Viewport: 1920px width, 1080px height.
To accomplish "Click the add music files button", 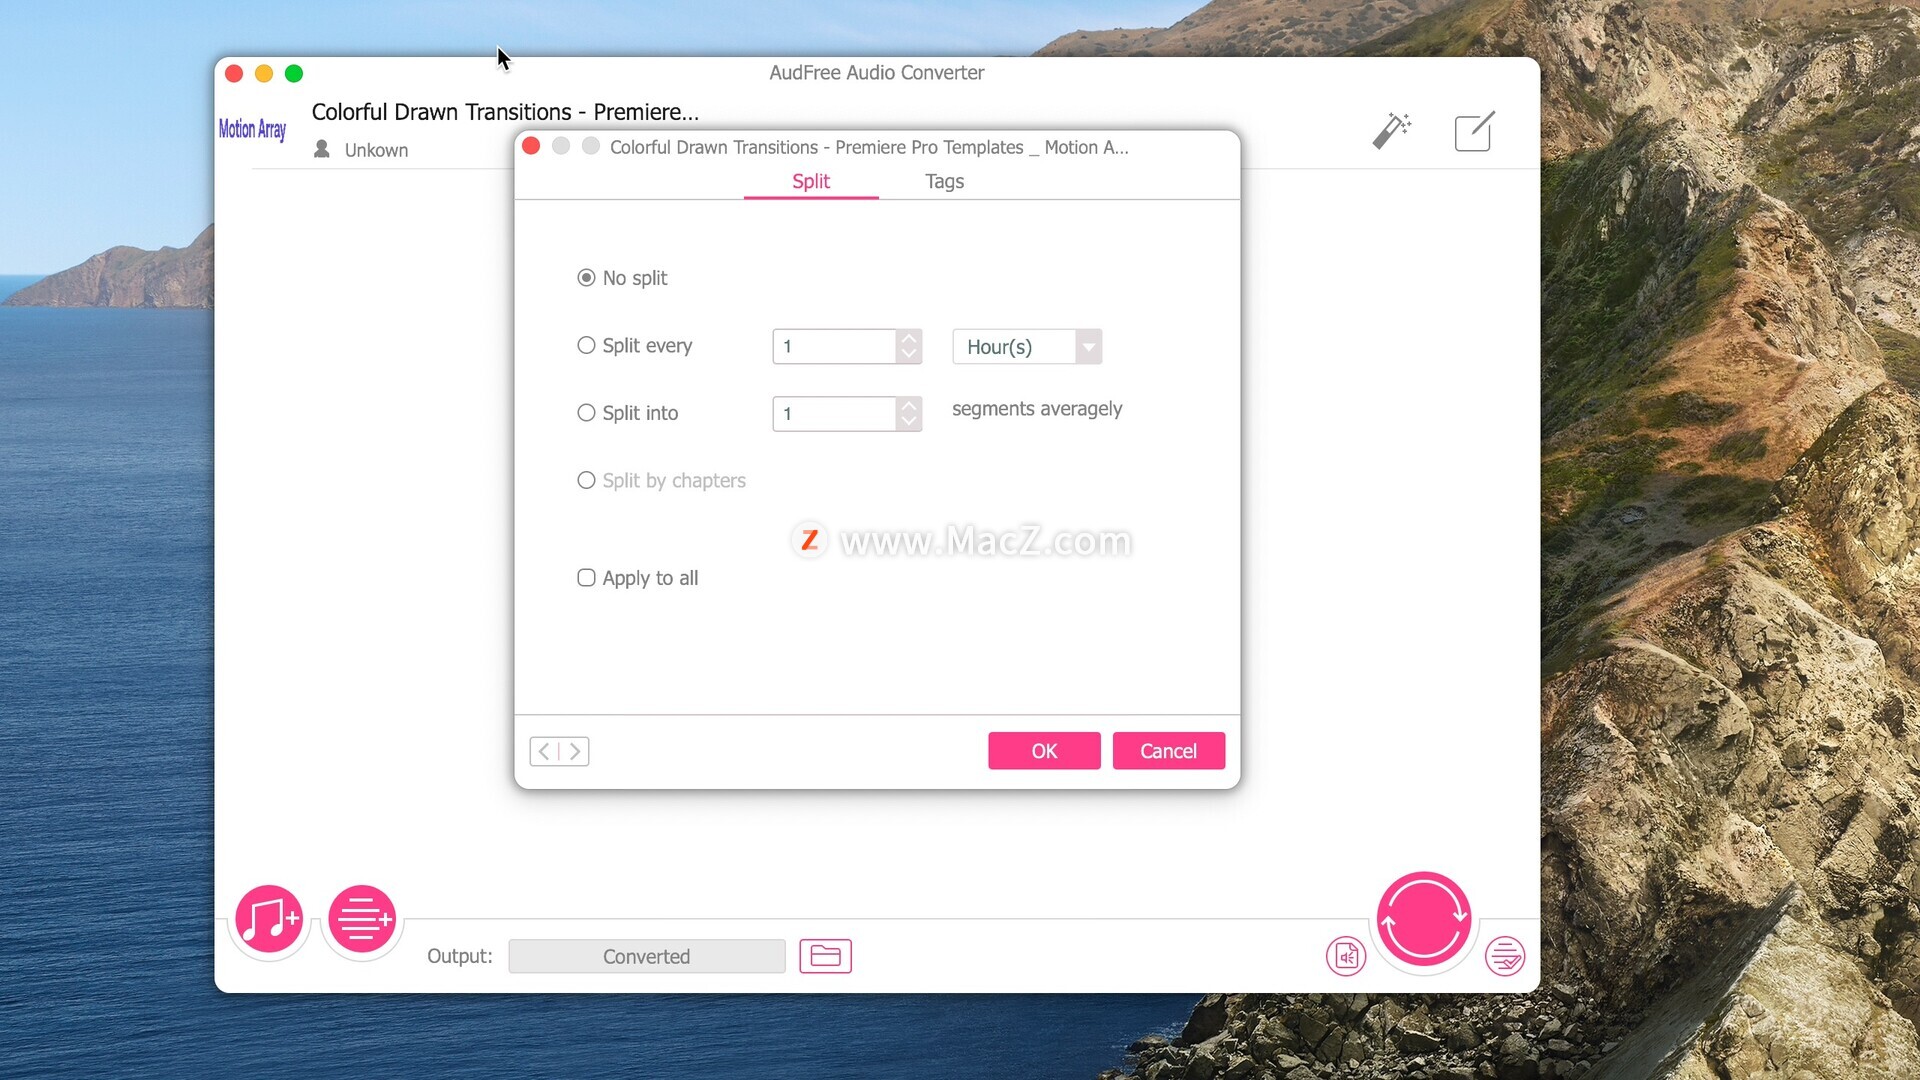I will 269,918.
